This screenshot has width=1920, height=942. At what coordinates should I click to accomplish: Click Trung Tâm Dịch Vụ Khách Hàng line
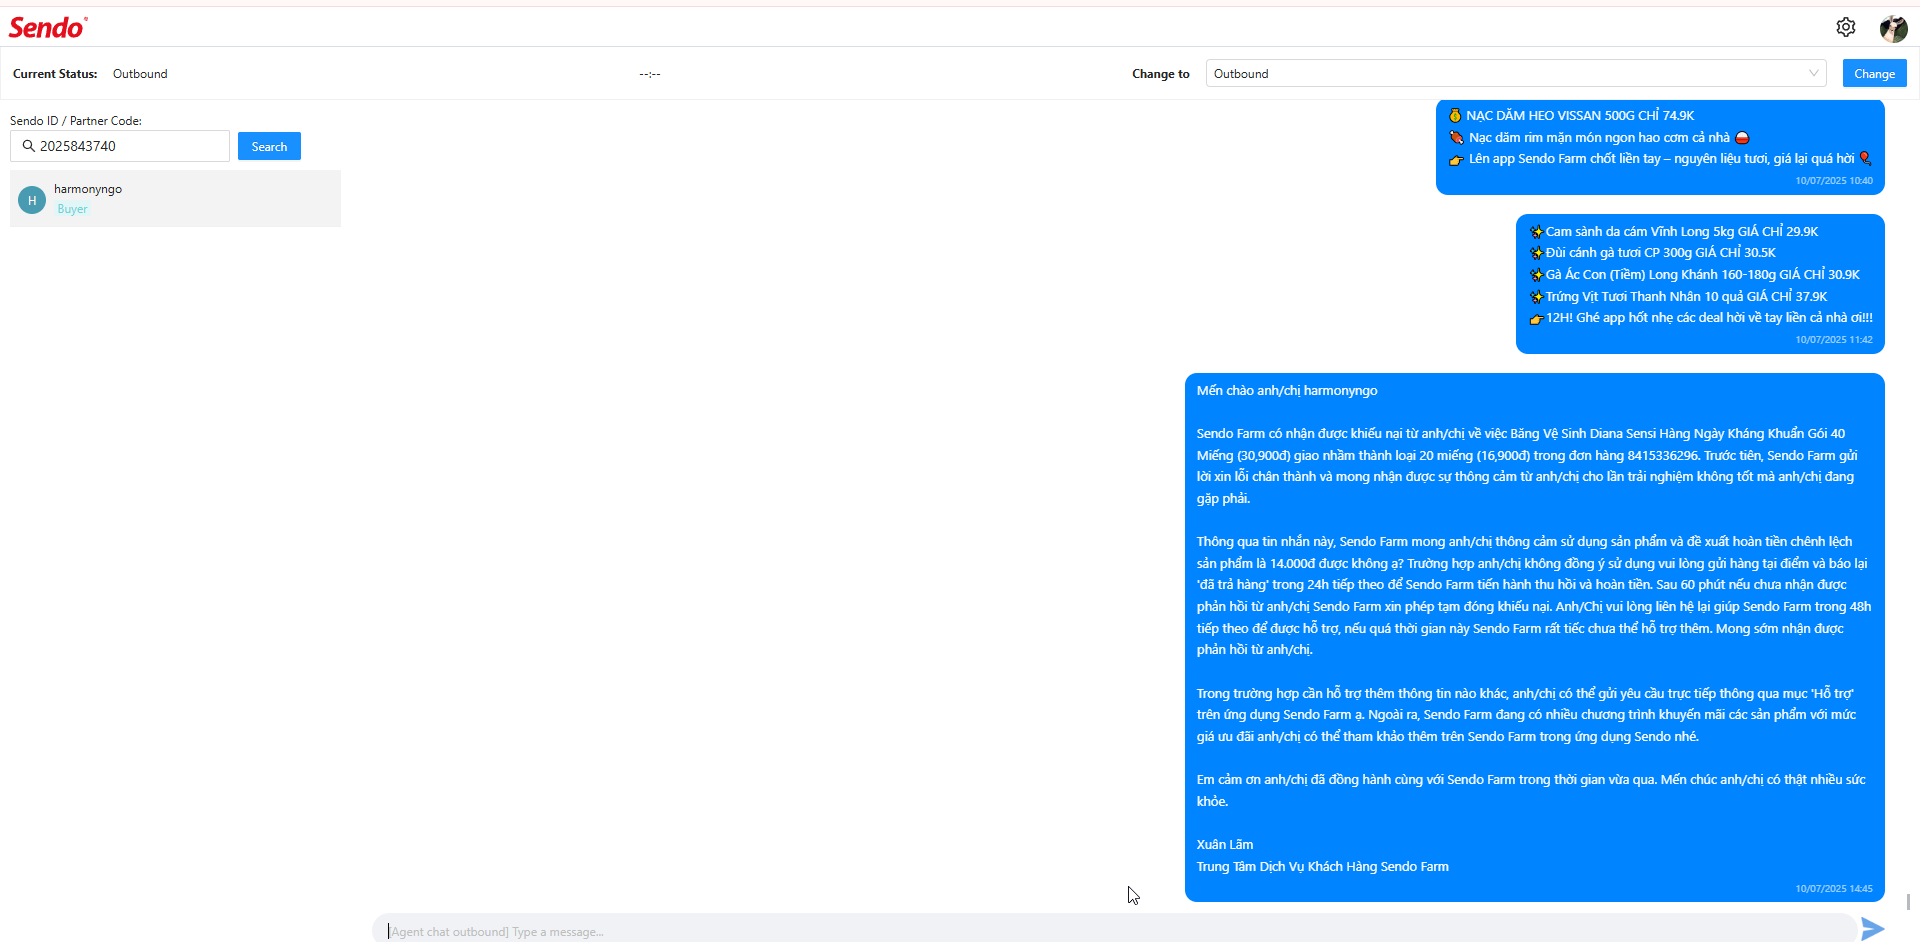1322,867
